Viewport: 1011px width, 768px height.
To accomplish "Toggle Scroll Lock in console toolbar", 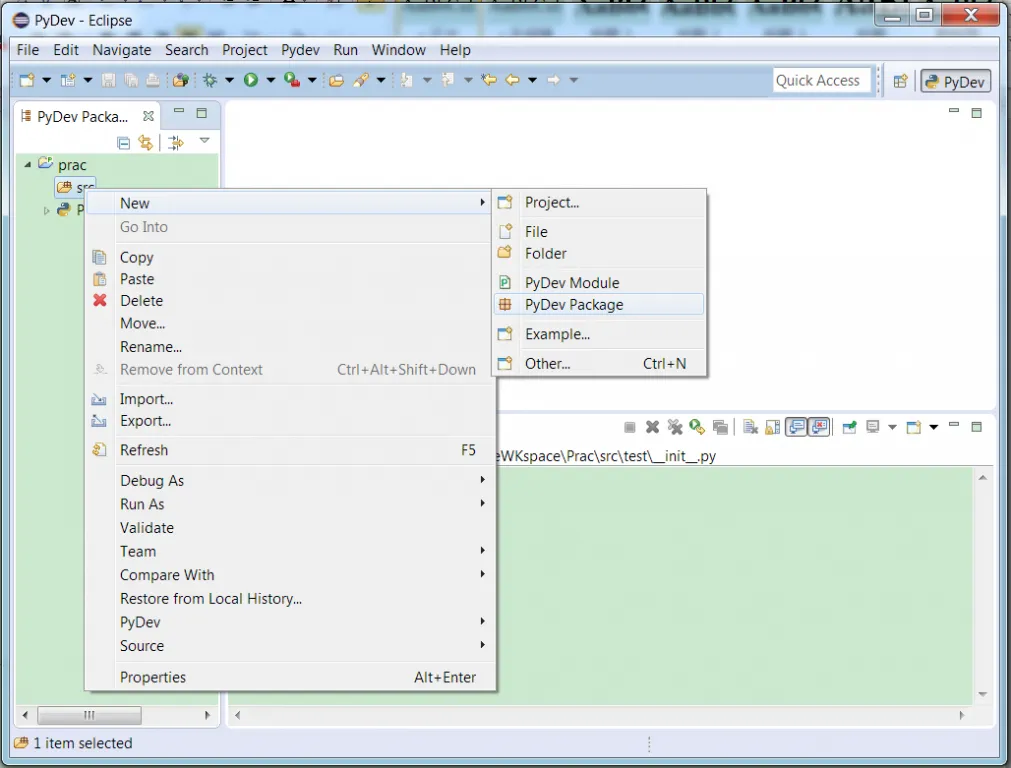I will tap(772, 427).
